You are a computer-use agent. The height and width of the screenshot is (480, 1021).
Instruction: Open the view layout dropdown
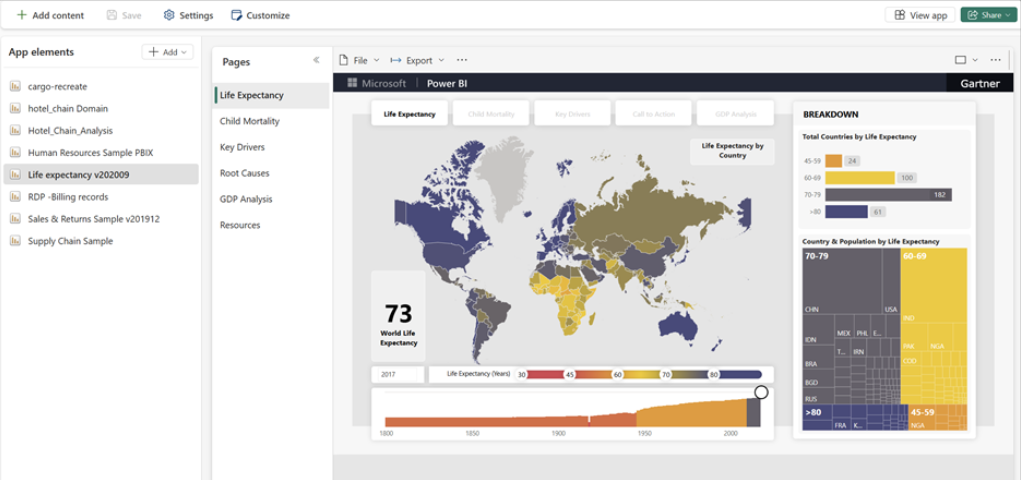point(966,60)
